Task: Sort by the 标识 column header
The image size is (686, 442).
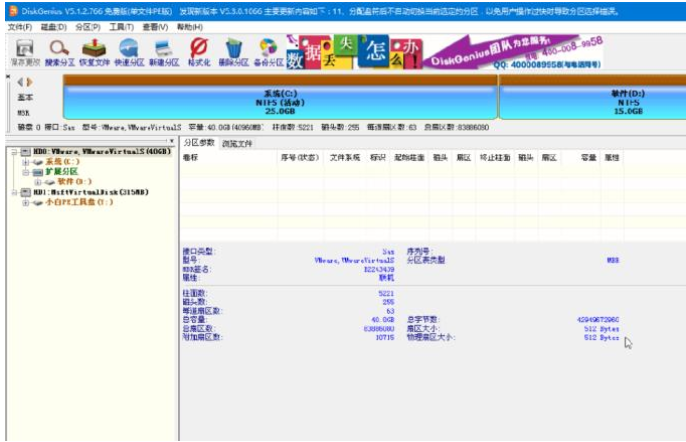Action: pos(378,158)
